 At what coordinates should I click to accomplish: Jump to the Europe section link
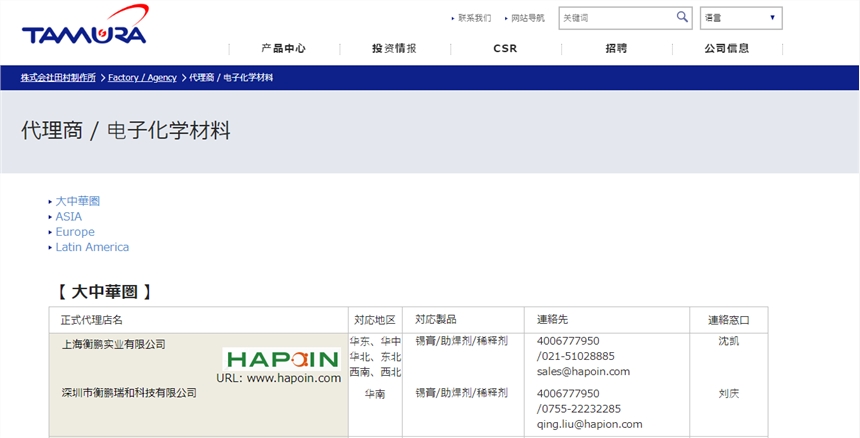[x=75, y=232]
